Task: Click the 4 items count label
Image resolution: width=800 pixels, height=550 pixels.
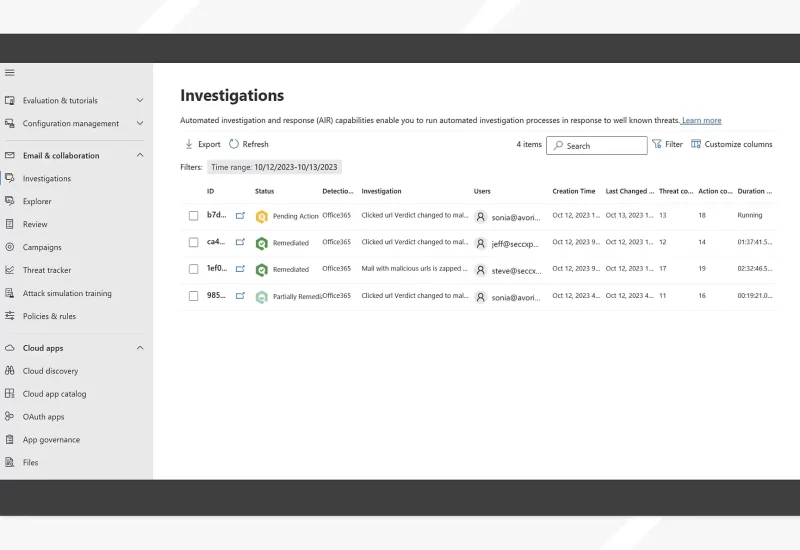Action: [x=529, y=144]
